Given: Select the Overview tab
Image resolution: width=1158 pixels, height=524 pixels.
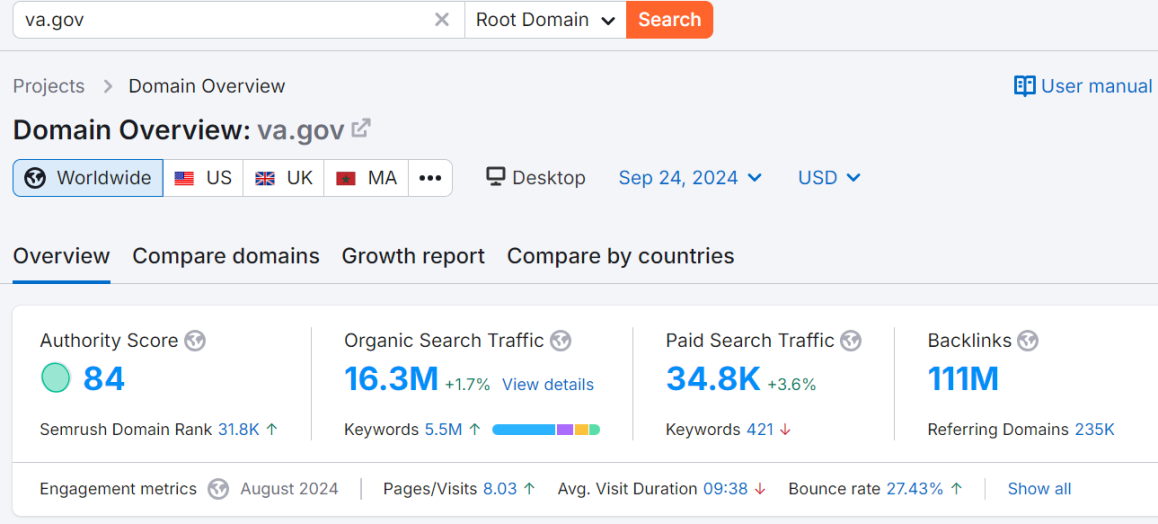Looking at the screenshot, I should [61, 256].
